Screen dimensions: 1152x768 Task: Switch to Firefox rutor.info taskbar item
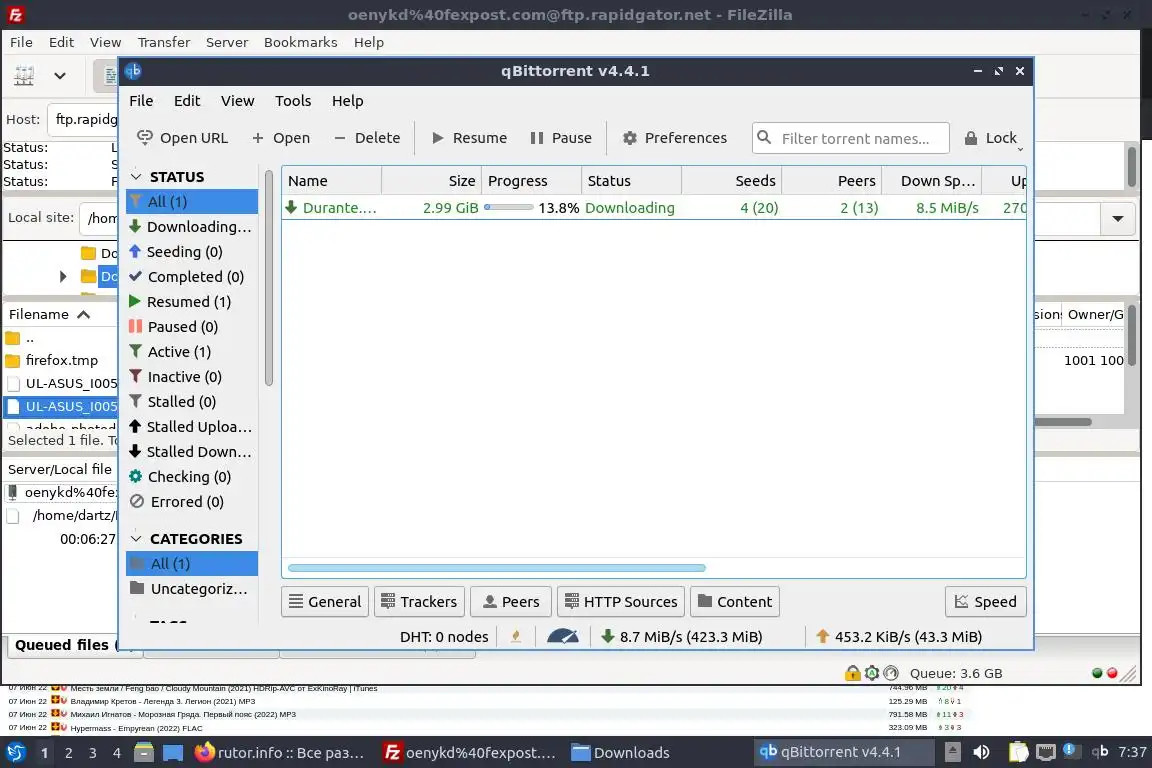click(280, 753)
